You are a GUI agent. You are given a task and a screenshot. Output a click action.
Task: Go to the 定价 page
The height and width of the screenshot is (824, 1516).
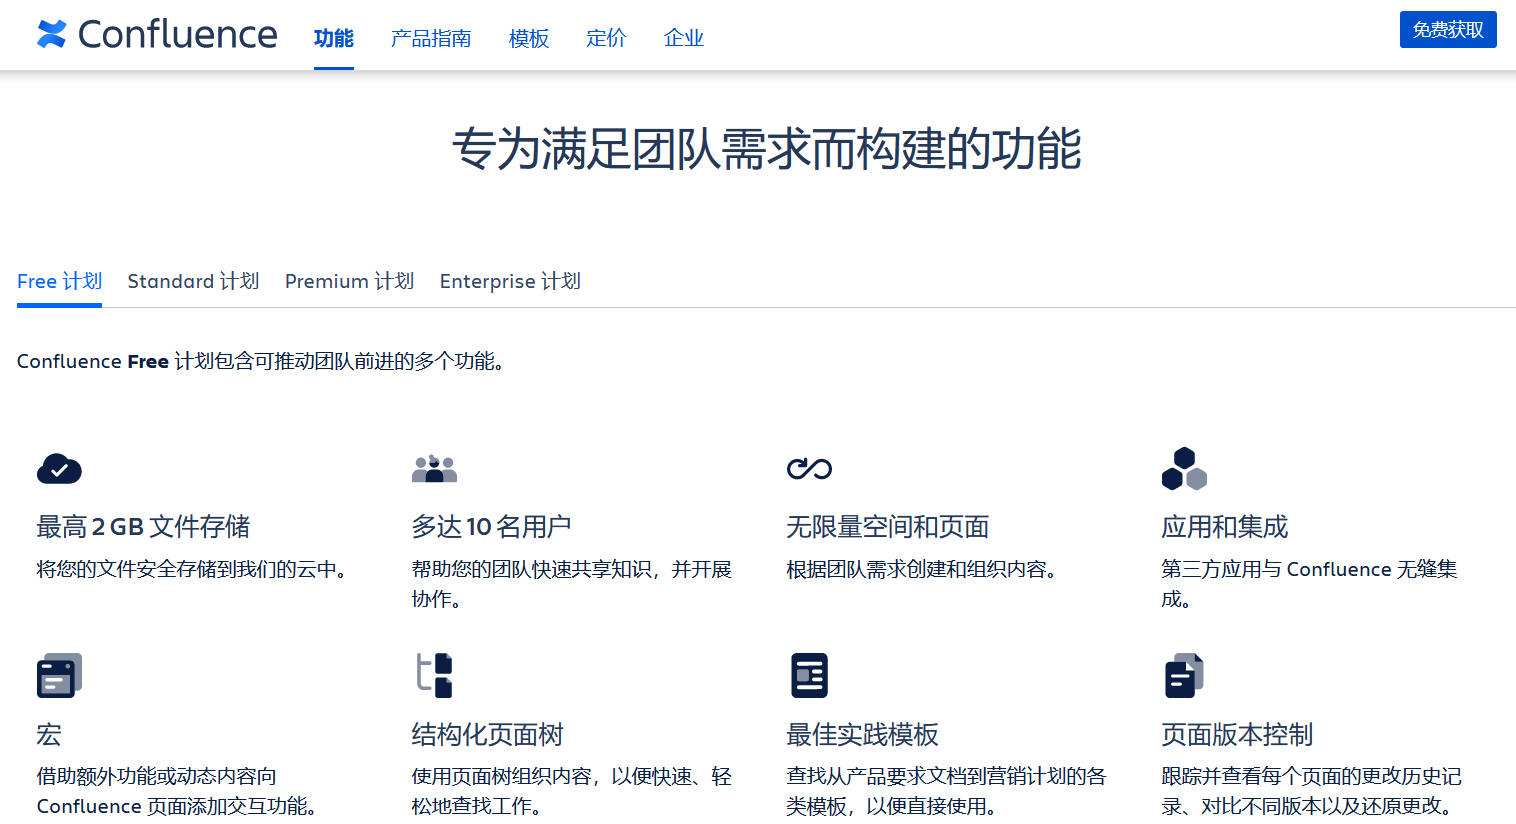click(606, 38)
